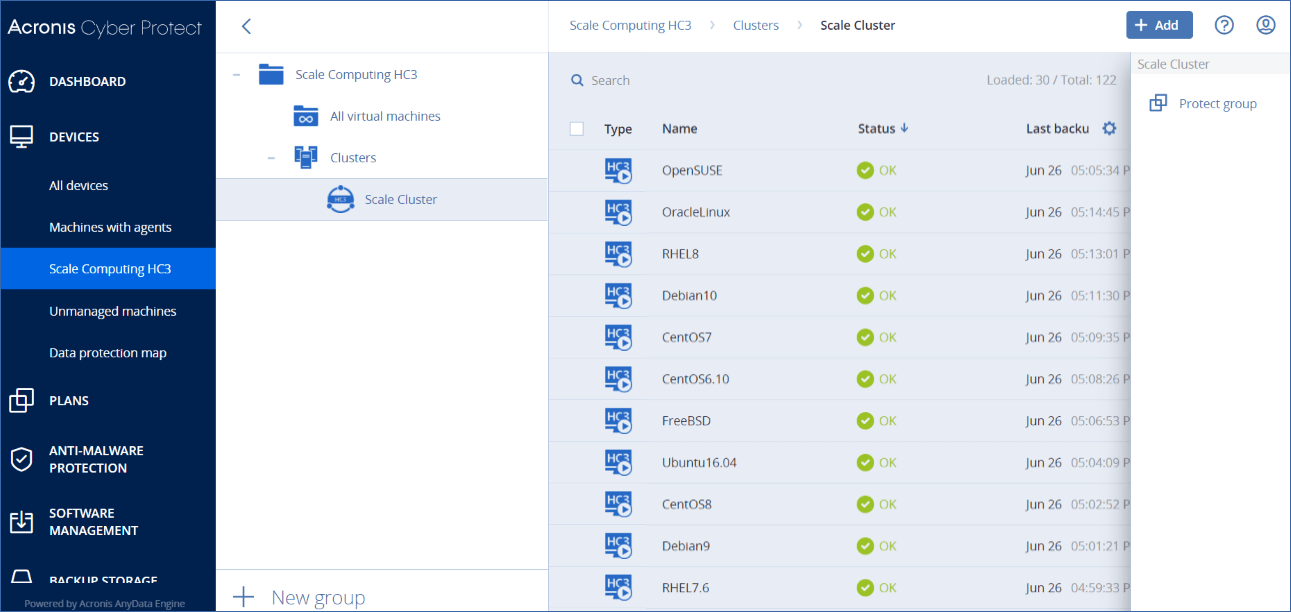Select Scale Computing HC3 sidebar item
This screenshot has width=1291, height=612.
tap(110, 269)
